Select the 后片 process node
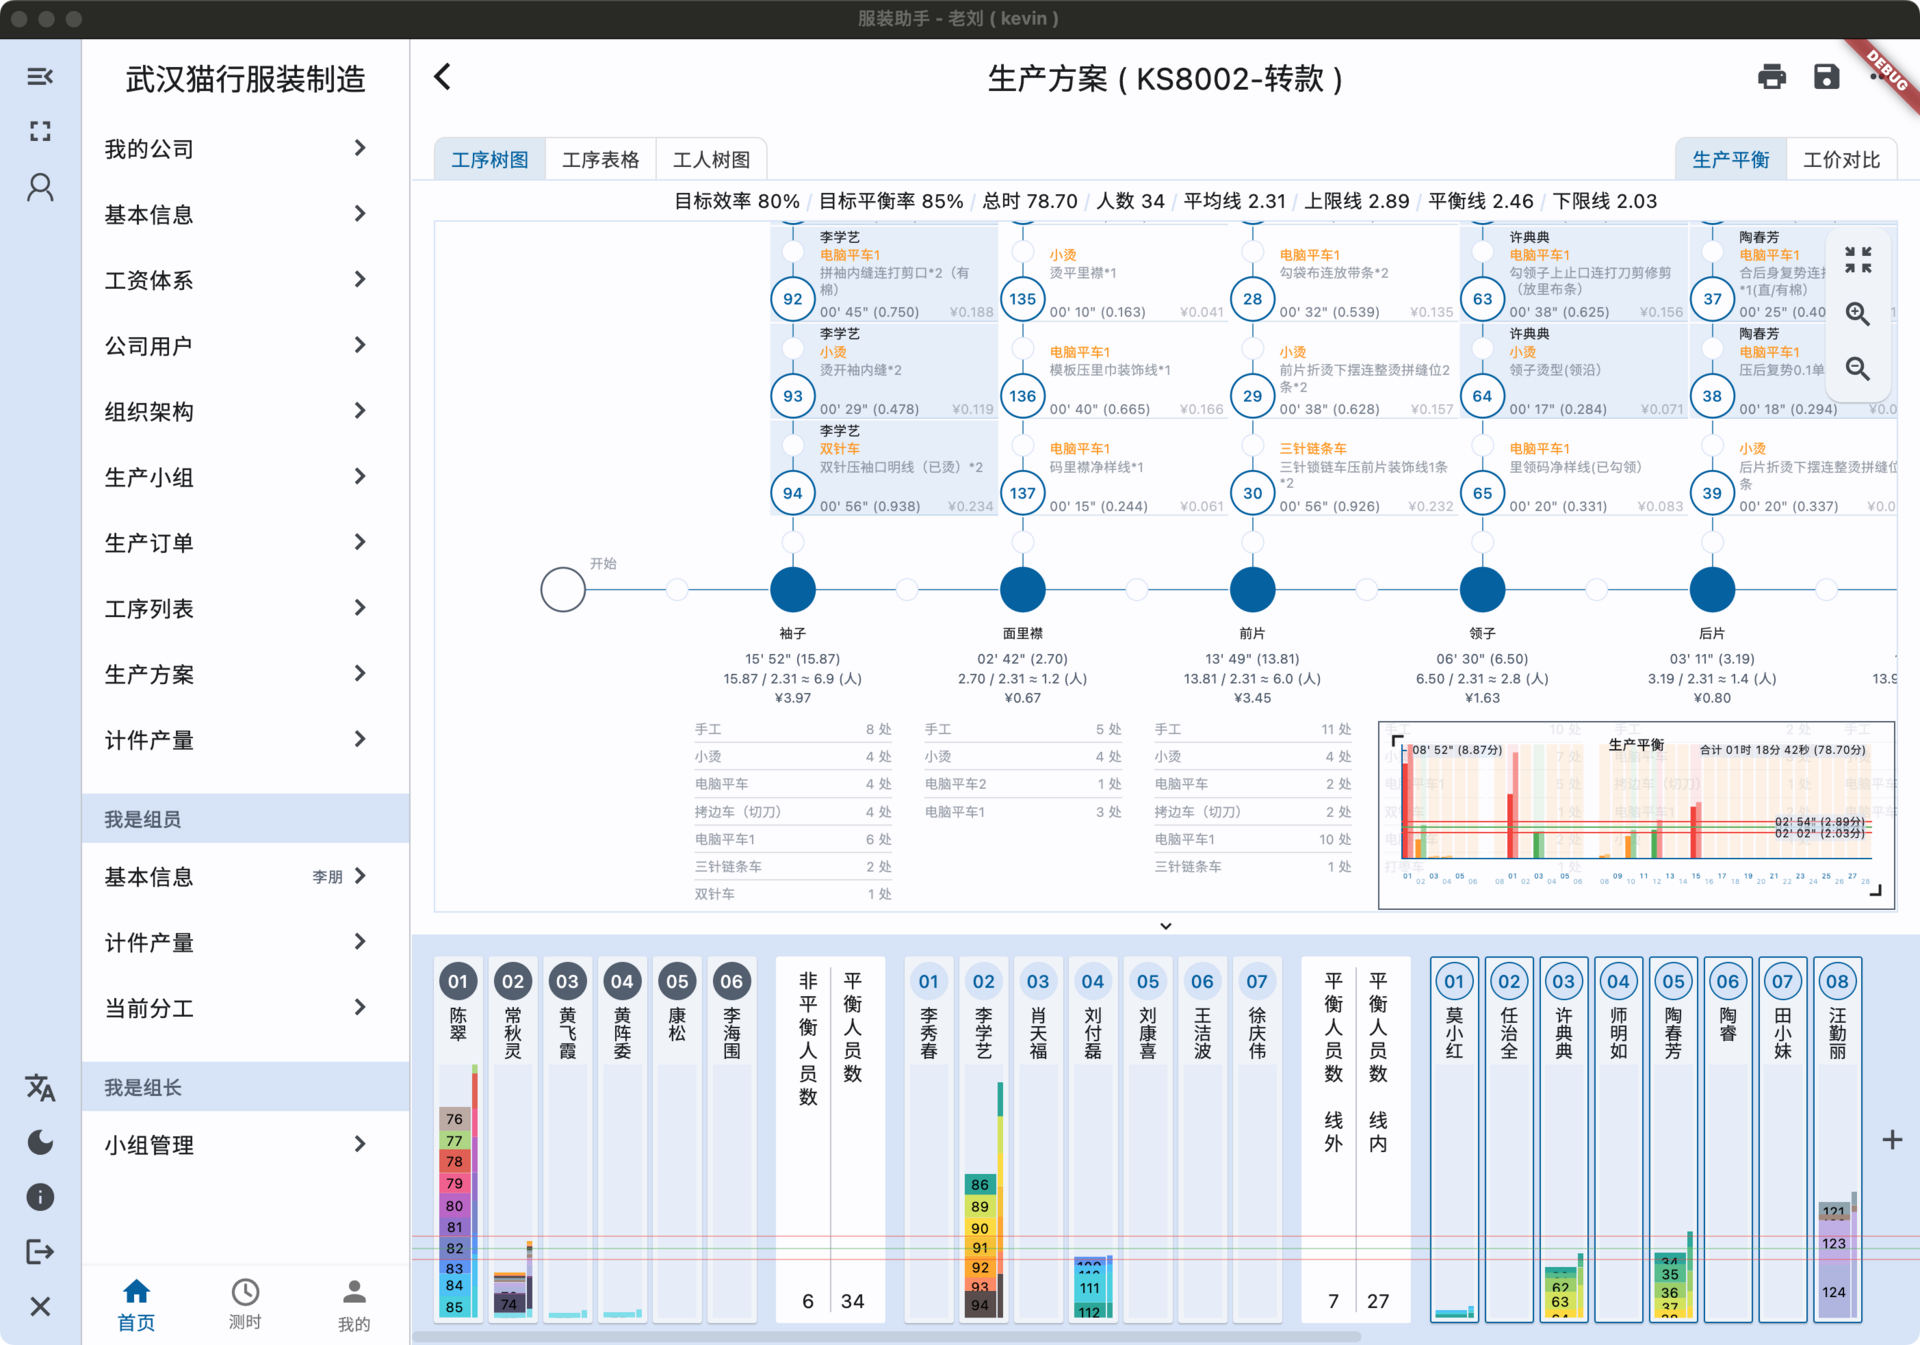The height and width of the screenshot is (1345, 1920). (x=1713, y=590)
